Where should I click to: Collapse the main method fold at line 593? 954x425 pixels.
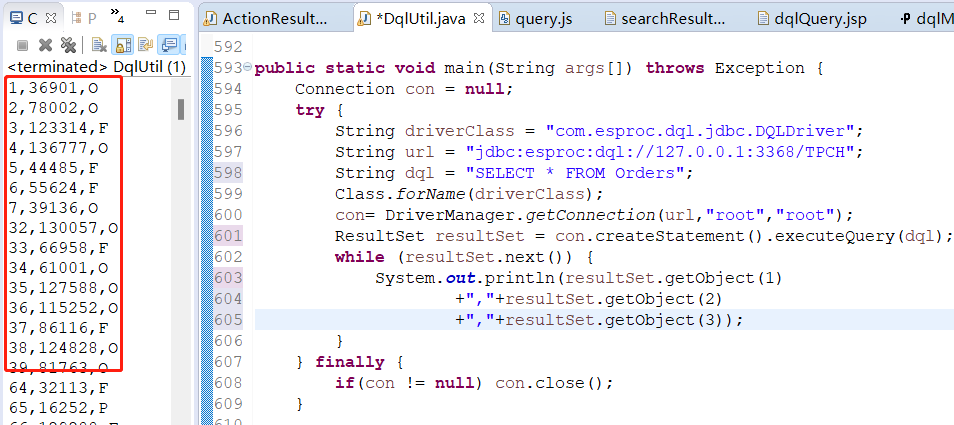tap(246, 66)
